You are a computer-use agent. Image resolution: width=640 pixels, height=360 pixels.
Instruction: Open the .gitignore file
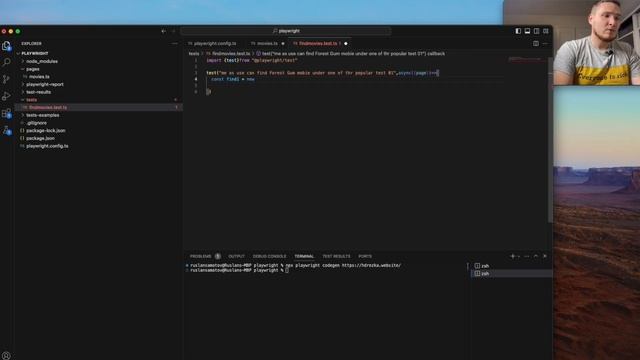pyautogui.click(x=36, y=123)
